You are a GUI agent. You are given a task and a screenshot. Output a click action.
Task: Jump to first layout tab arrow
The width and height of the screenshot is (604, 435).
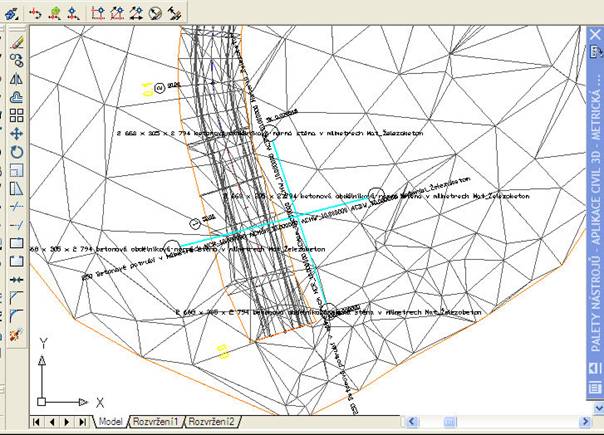pos(37,422)
